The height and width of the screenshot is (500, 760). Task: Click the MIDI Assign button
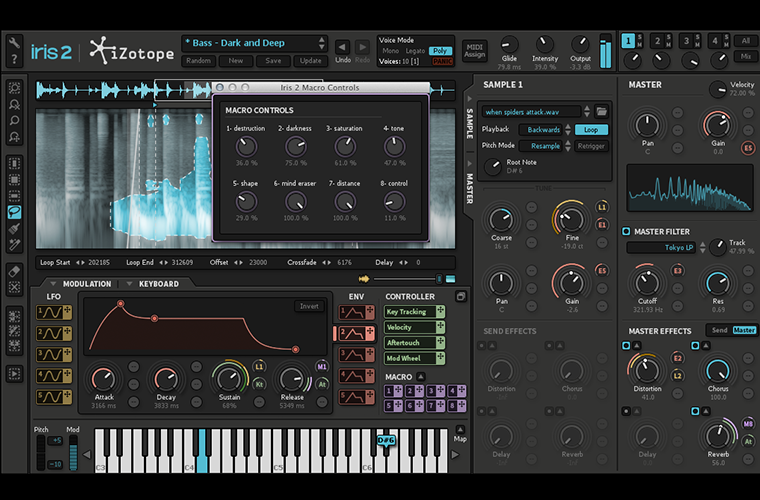475,51
